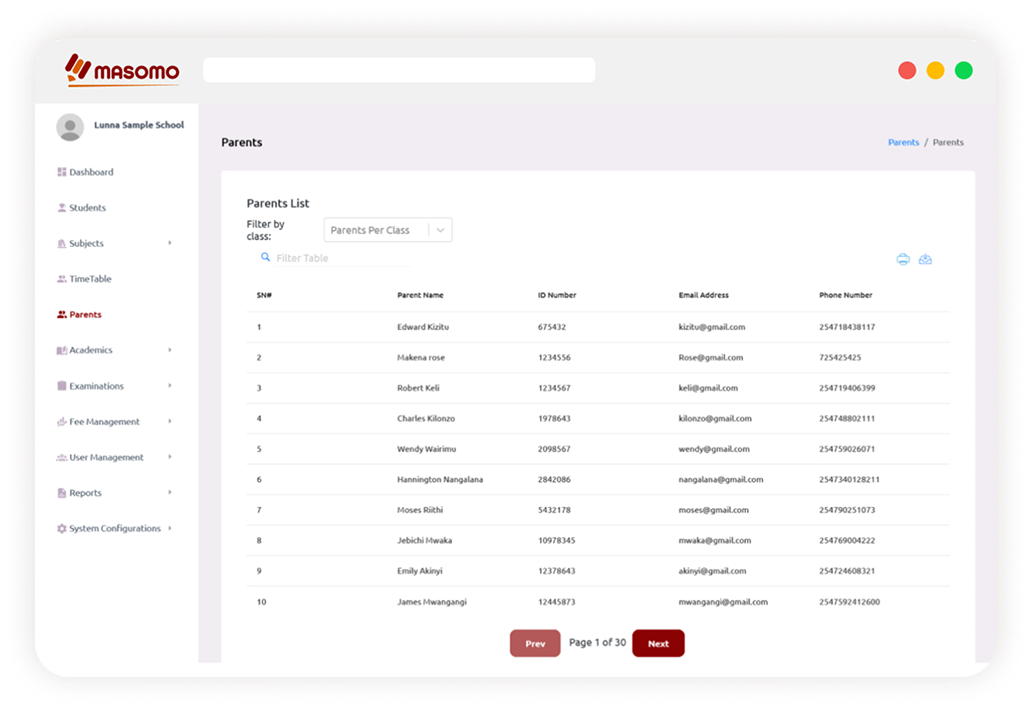Click the user avatar next to Lunna Sample School
This screenshot has height=709, width=1031.
click(x=70, y=127)
